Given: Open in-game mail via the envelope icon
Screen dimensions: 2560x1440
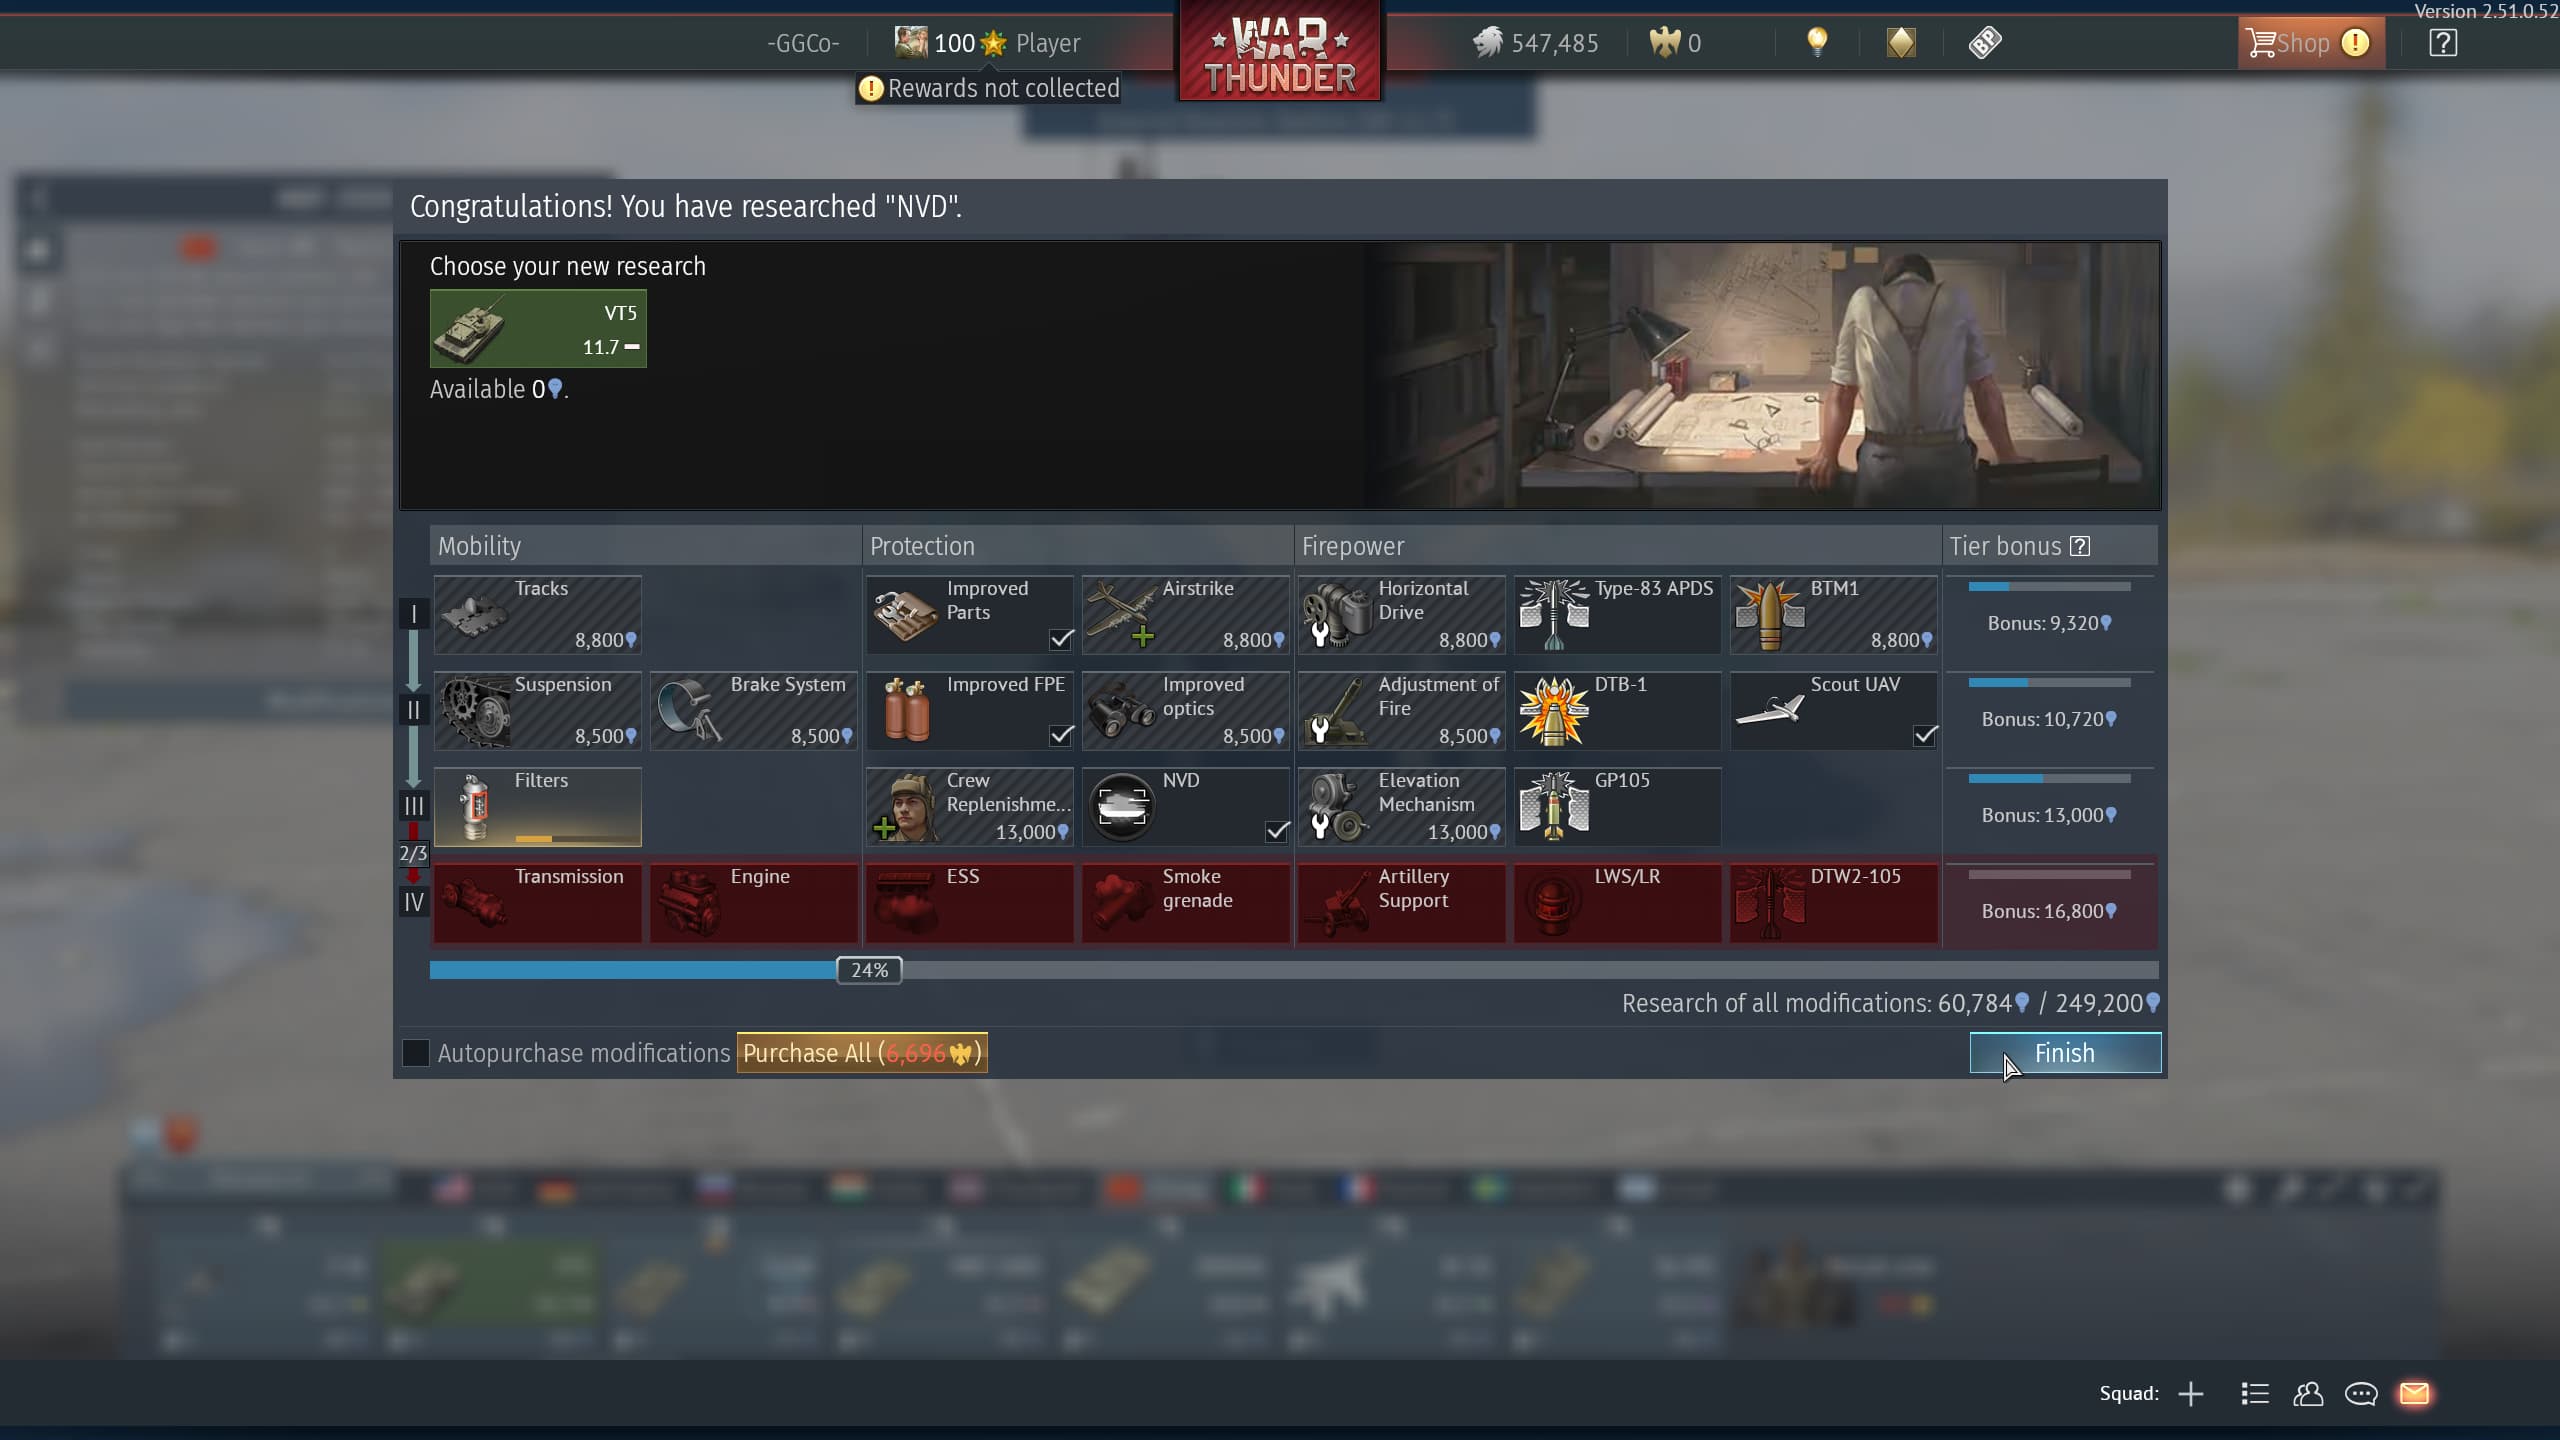Looking at the screenshot, I should 2414,1393.
